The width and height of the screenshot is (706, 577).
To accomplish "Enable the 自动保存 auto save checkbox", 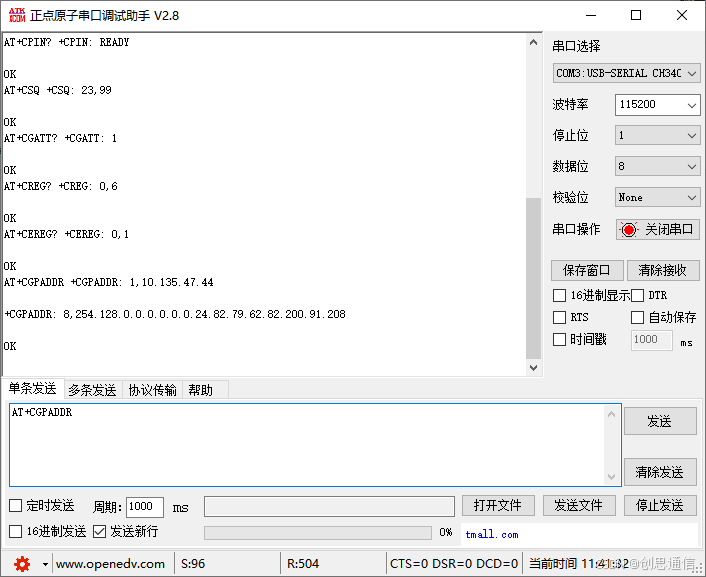I will [638, 317].
